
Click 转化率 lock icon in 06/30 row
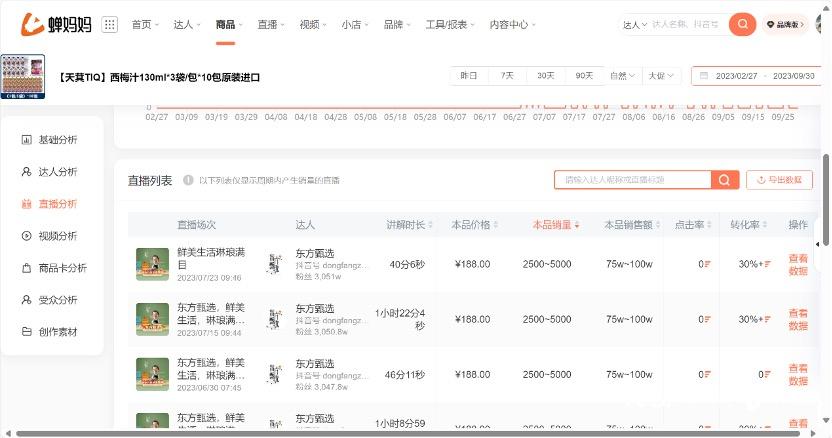click(x=767, y=374)
